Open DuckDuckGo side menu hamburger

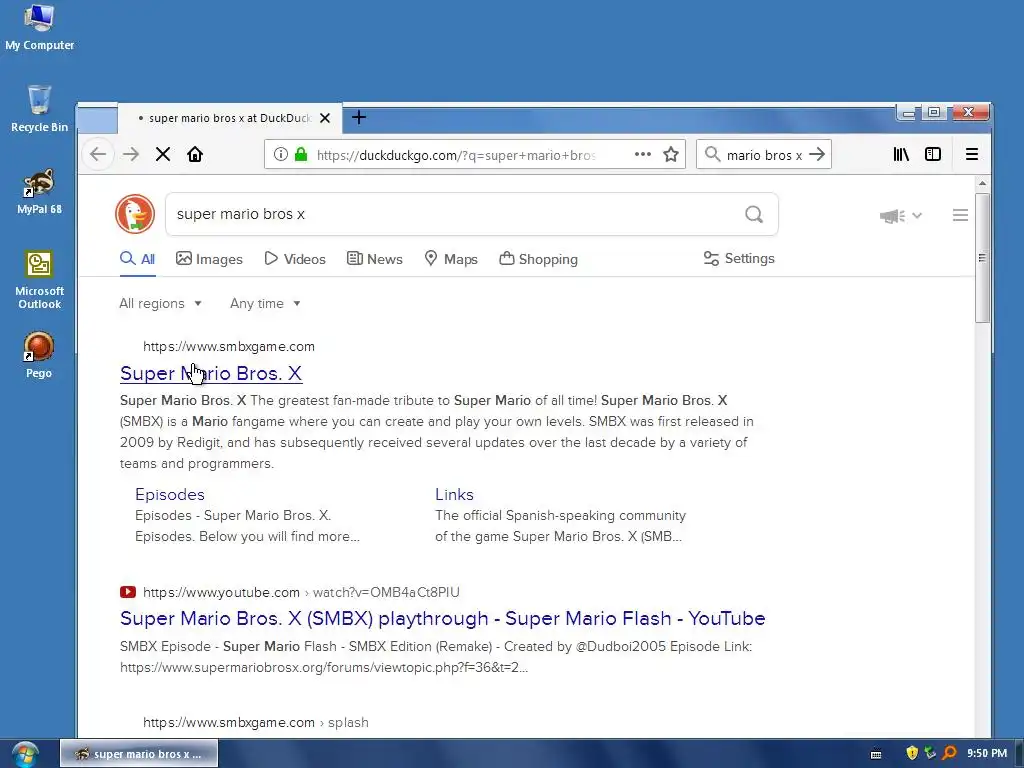[x=960, y=215]
